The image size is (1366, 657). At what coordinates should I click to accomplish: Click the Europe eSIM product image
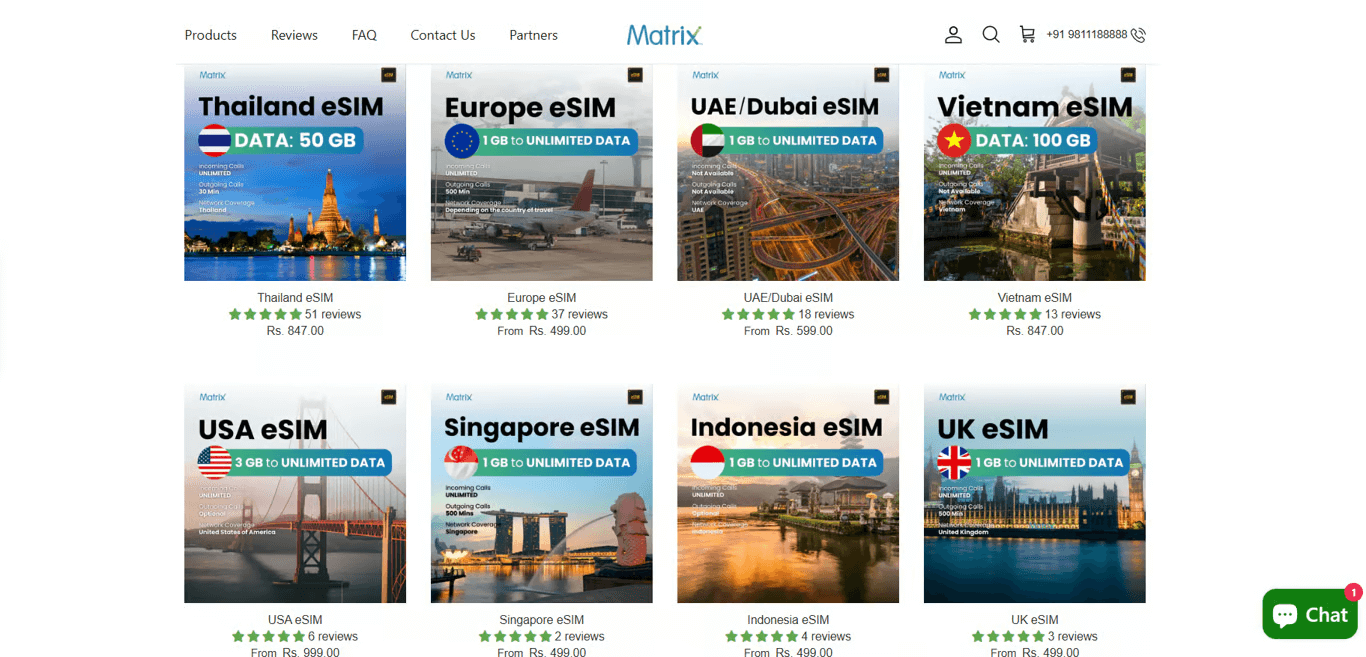tap(541, 170)
